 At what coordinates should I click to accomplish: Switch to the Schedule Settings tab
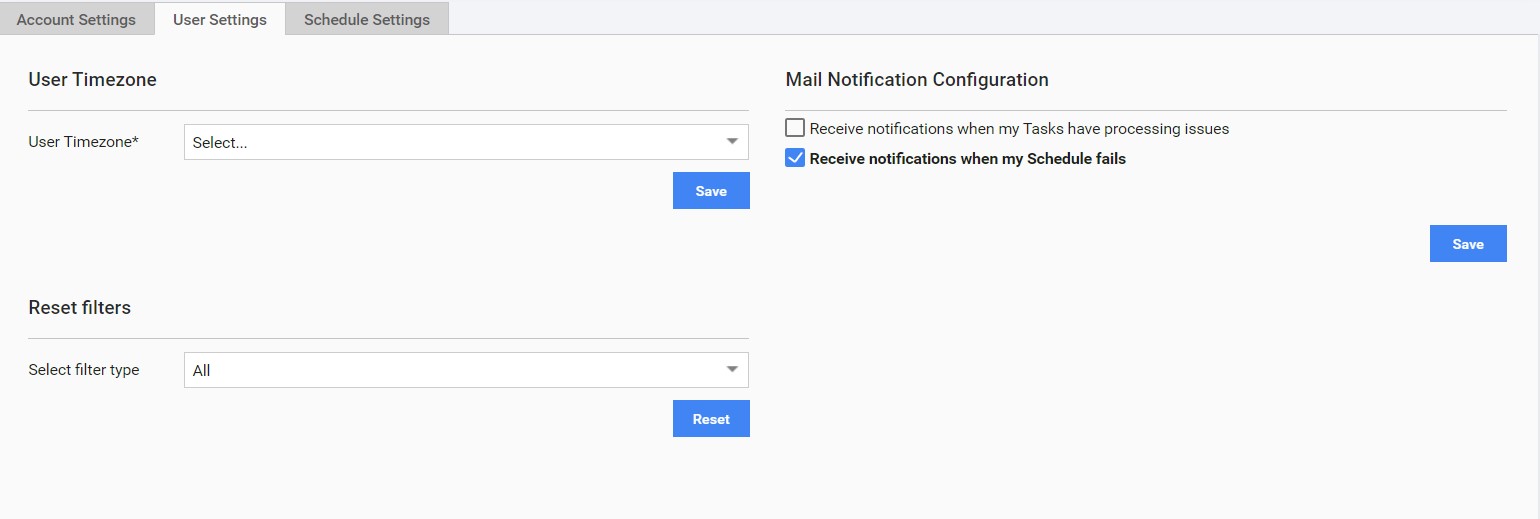click(367, 19)
